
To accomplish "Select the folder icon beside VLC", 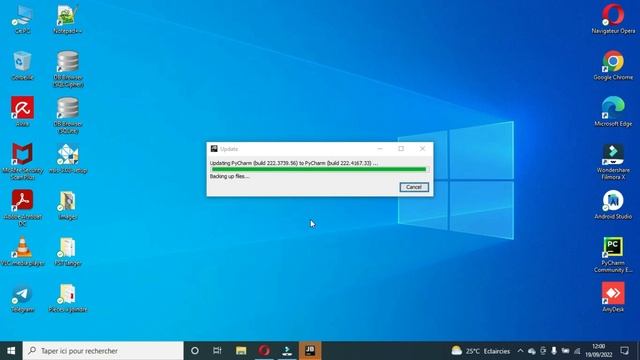I will click(x=68, y=251).
